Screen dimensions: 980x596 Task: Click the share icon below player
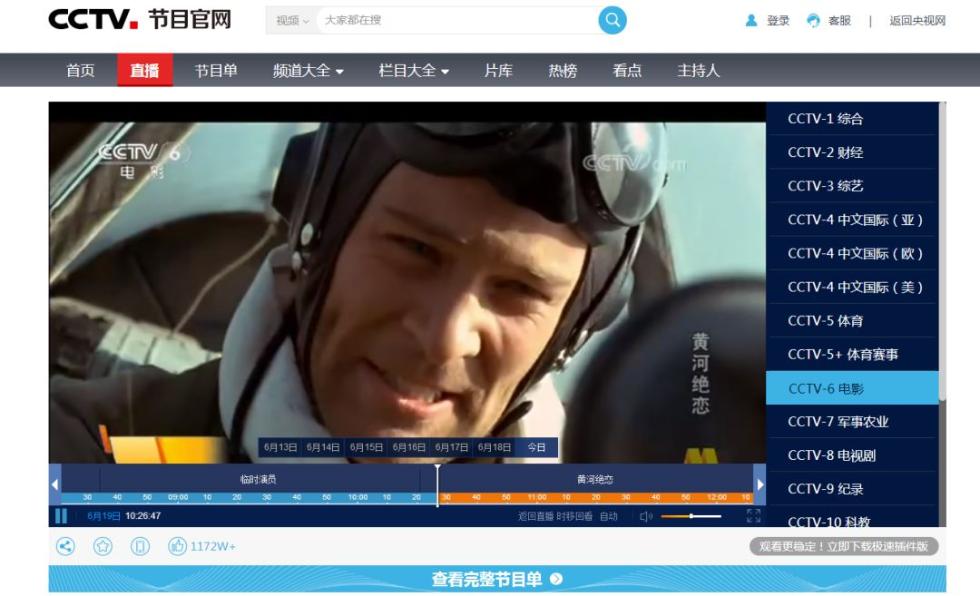(x=65, y=546)
